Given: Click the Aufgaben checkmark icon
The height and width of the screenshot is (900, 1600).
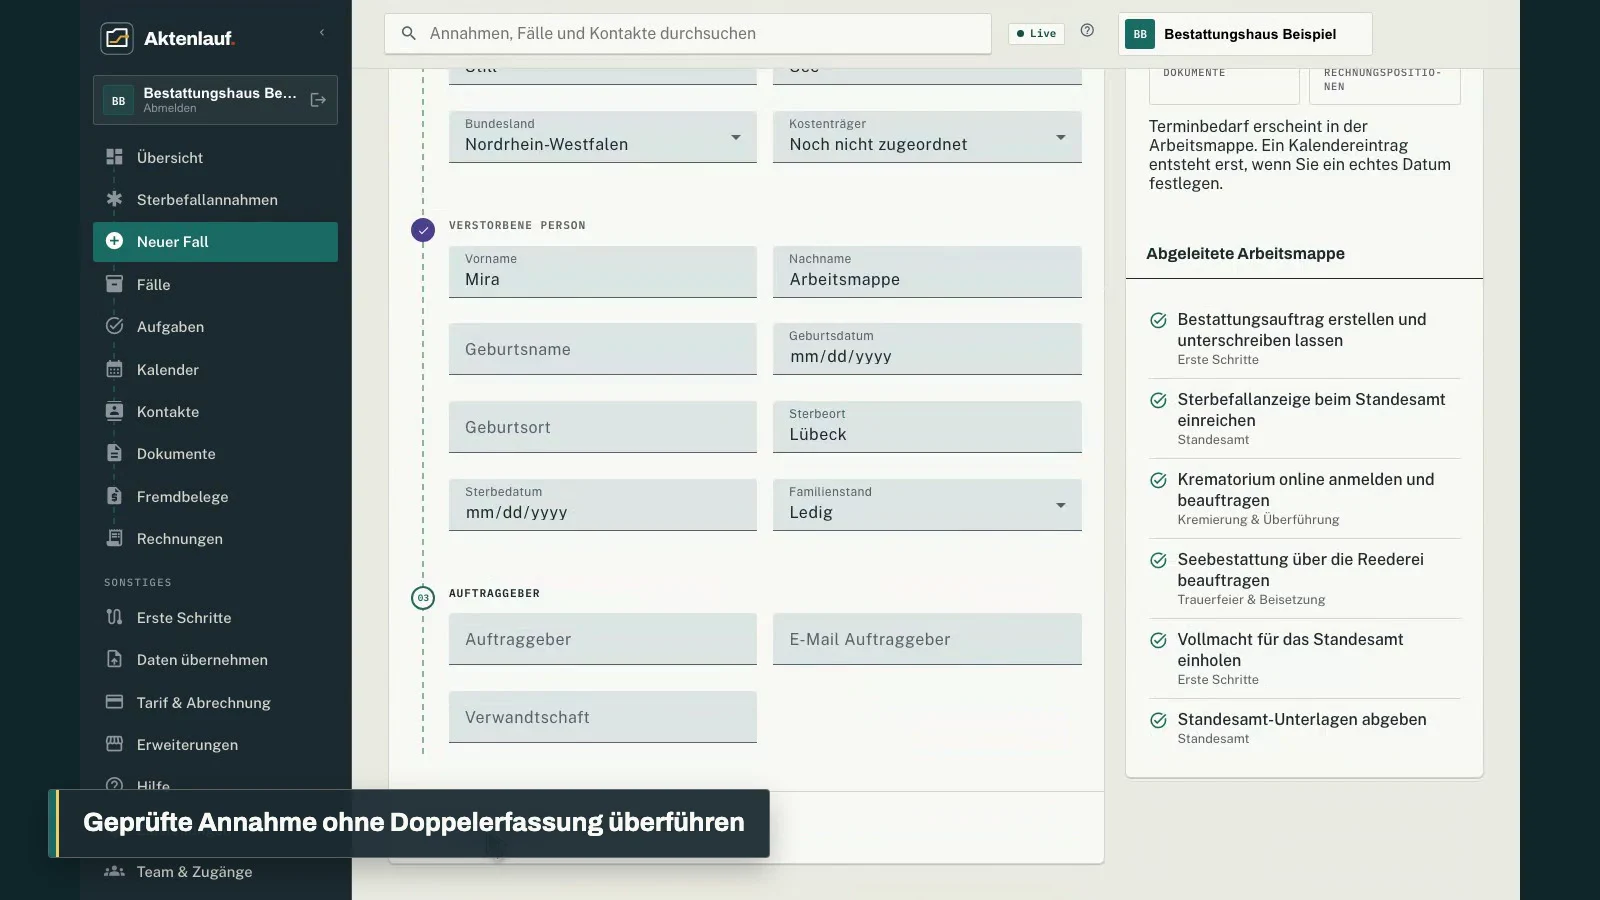Looking at the screenshot, I should click(x=114, y=326).
